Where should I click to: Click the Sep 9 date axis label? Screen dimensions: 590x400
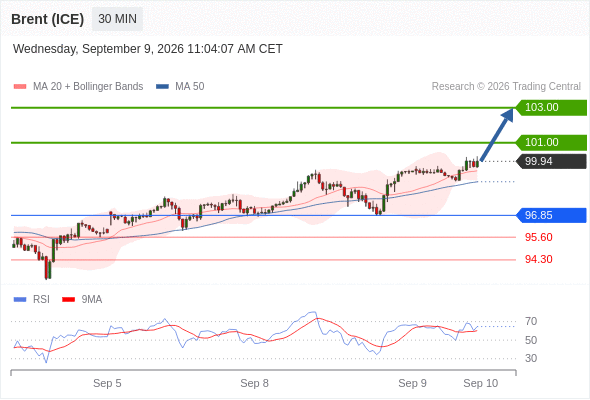pyautogui.click(x=412, y=383)
